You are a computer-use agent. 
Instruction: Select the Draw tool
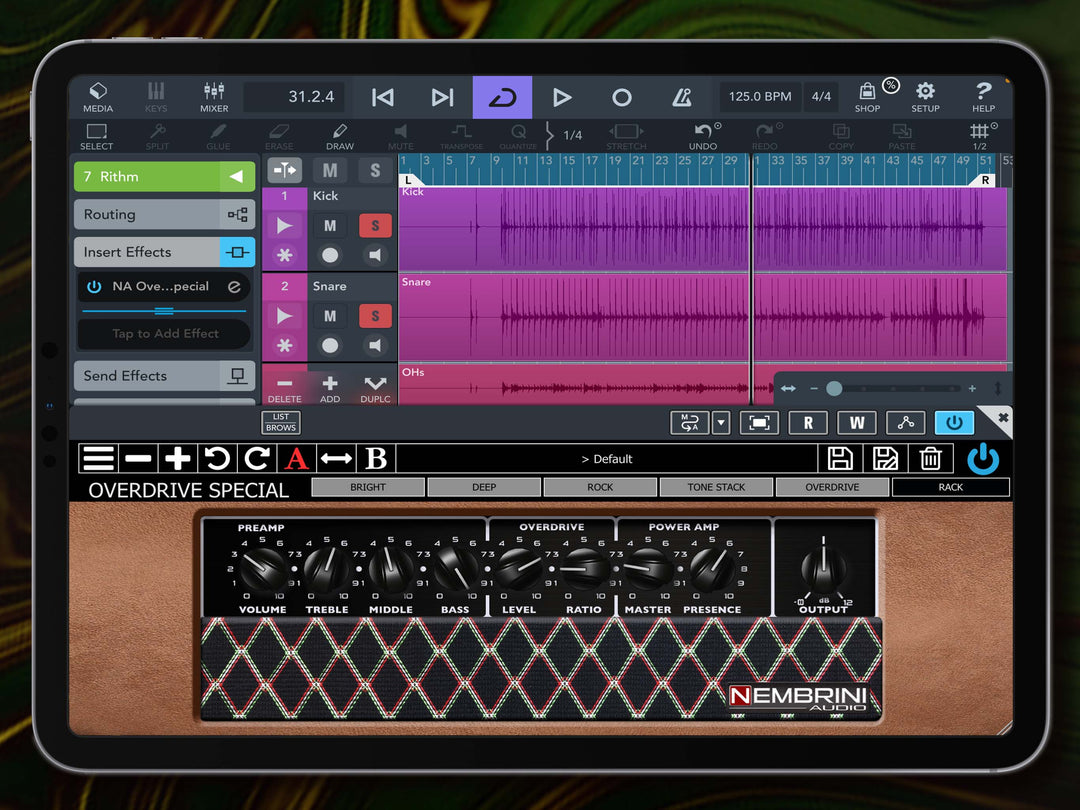(x=339, y=136)
